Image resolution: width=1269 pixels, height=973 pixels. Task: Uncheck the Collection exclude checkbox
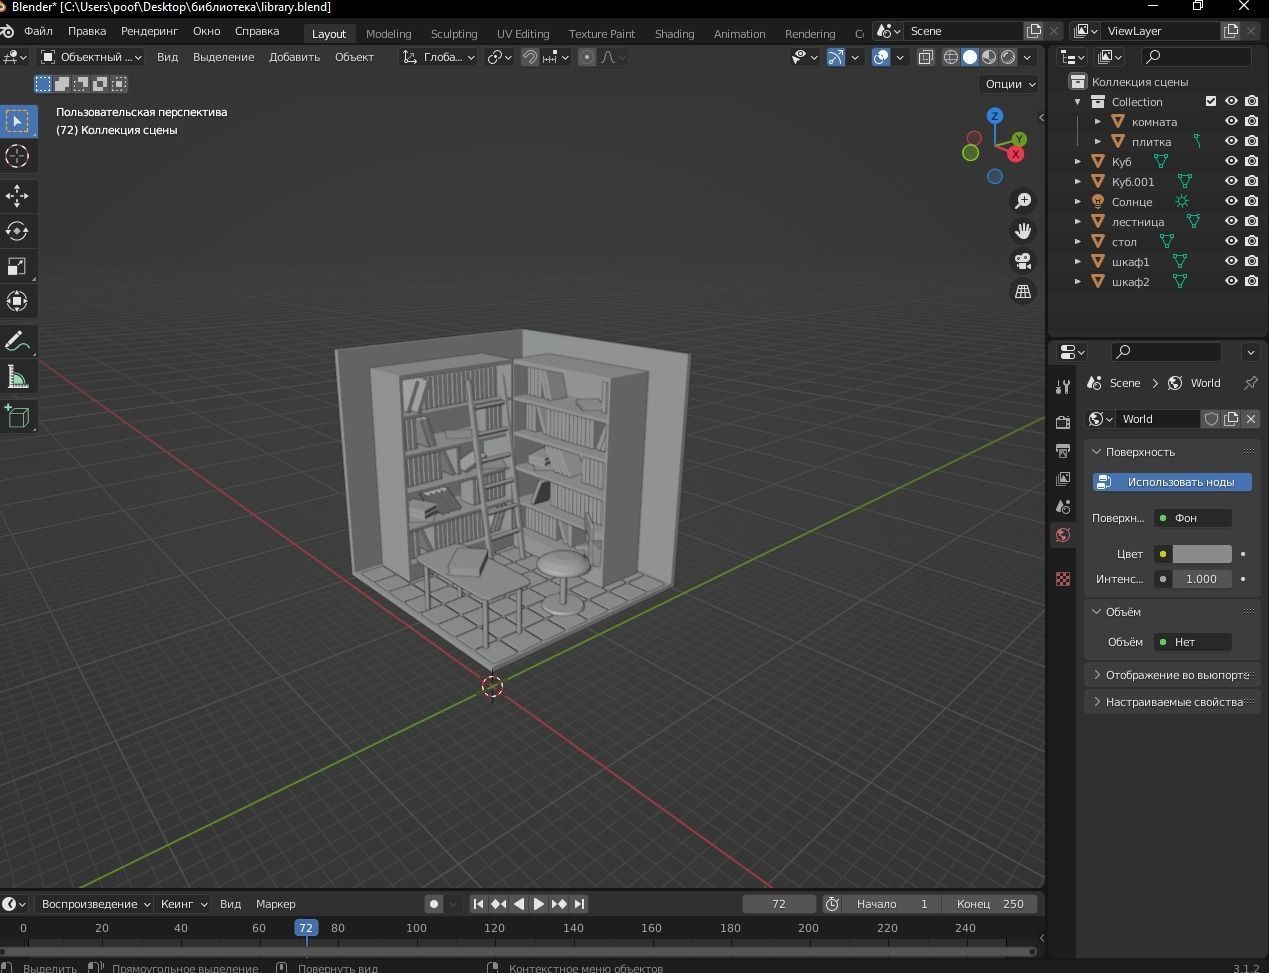(1211, 101)
